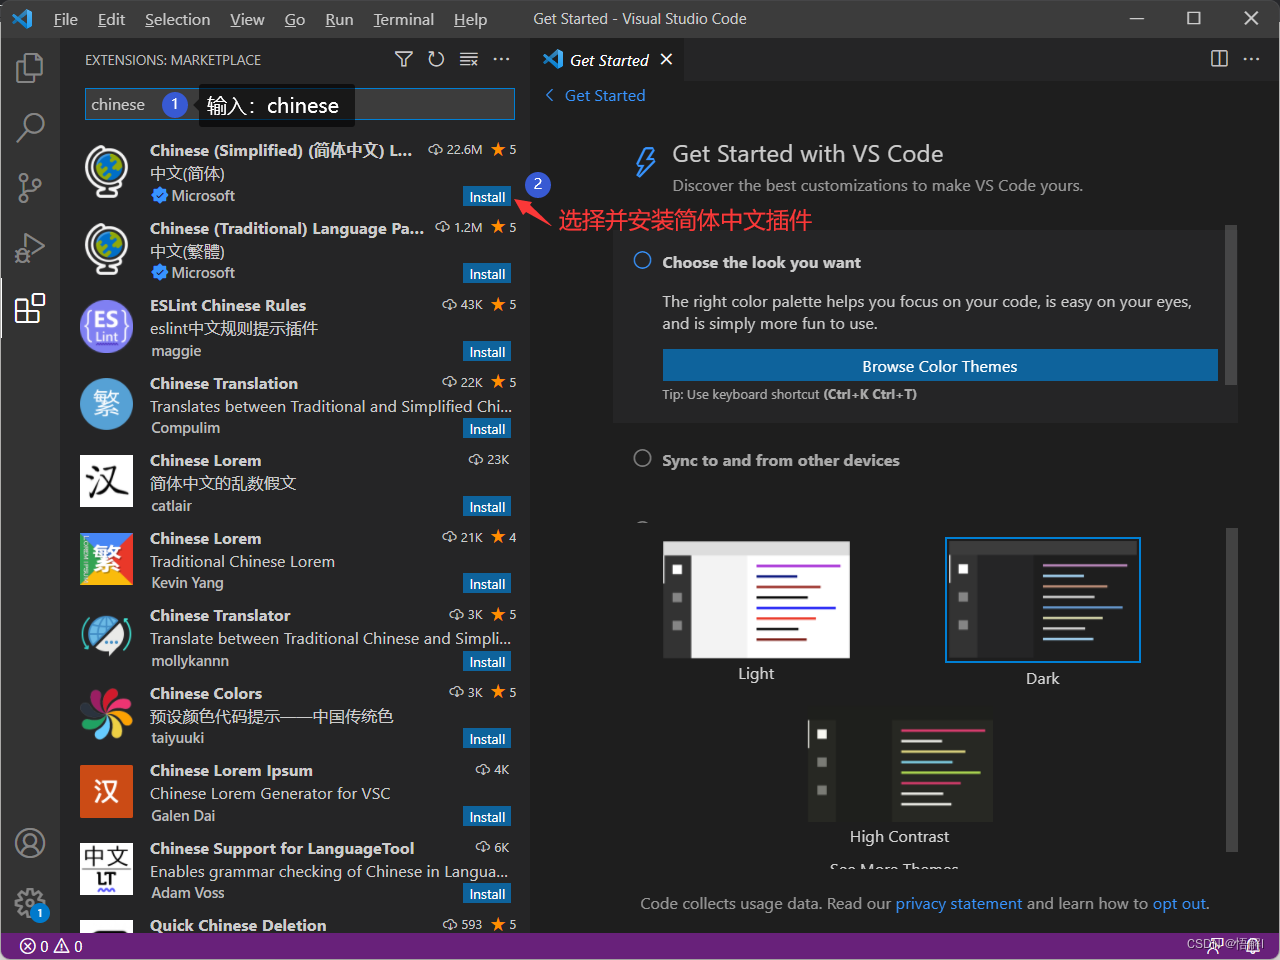This screenshot has height=960, width=1280.
Task: Install Chinese Colors extension
Action: (x=487, y=739)
